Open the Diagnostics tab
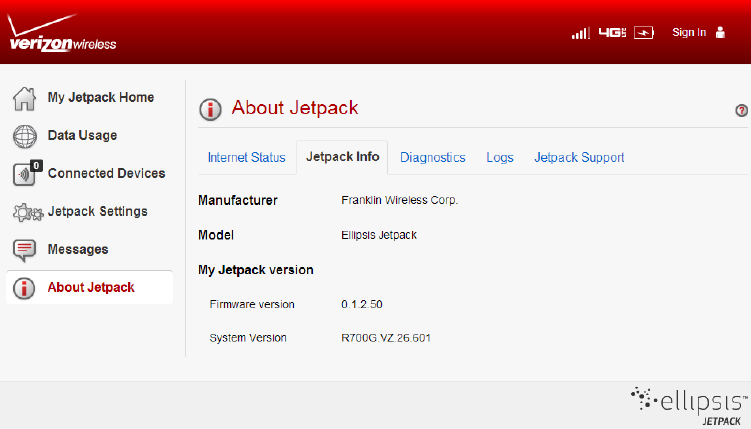Screen dimensions: 751x429 (x=432, y=158)
